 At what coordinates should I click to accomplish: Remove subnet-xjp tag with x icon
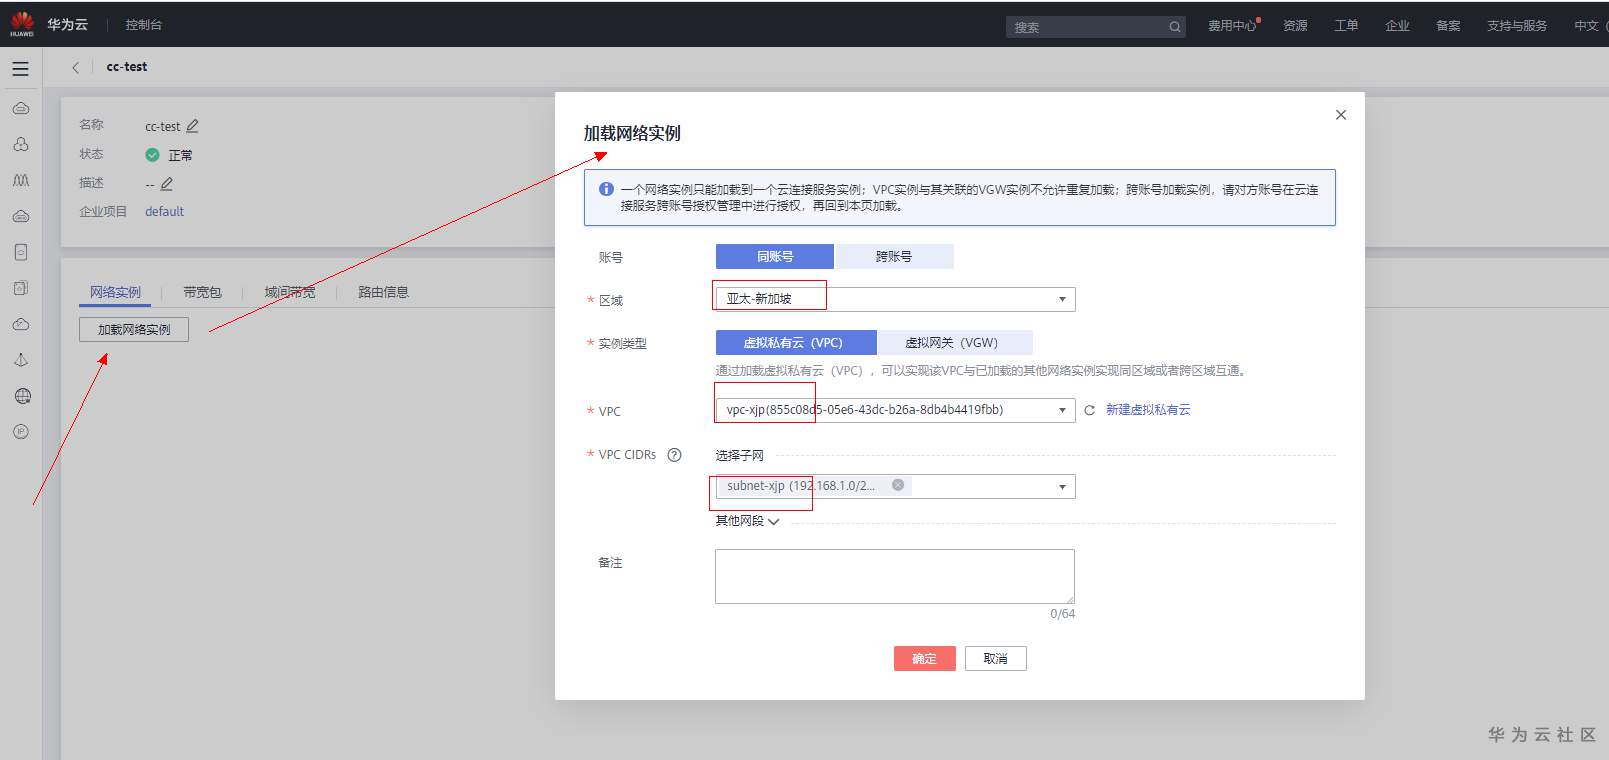point(898,485)
